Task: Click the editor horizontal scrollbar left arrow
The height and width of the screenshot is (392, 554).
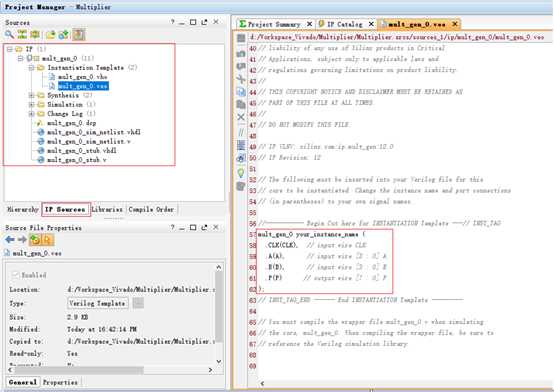Action: pos(262,383)
